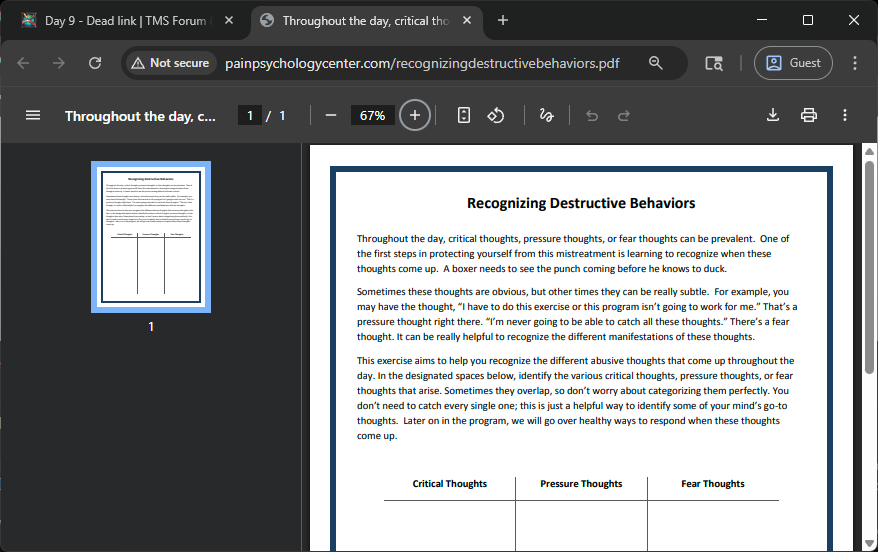
Task: Toggle the PDF sidebar menu icon
Action: point(33,115)
